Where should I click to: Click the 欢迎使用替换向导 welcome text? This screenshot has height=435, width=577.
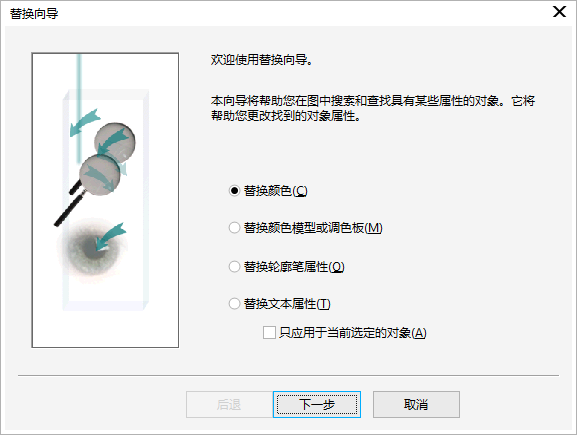tap(262, 59)
